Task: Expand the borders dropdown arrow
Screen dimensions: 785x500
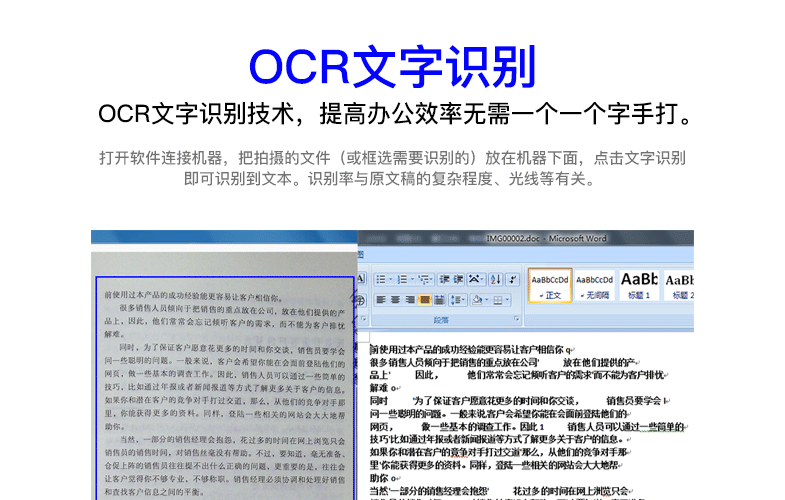Action: (x=507, y=300)
